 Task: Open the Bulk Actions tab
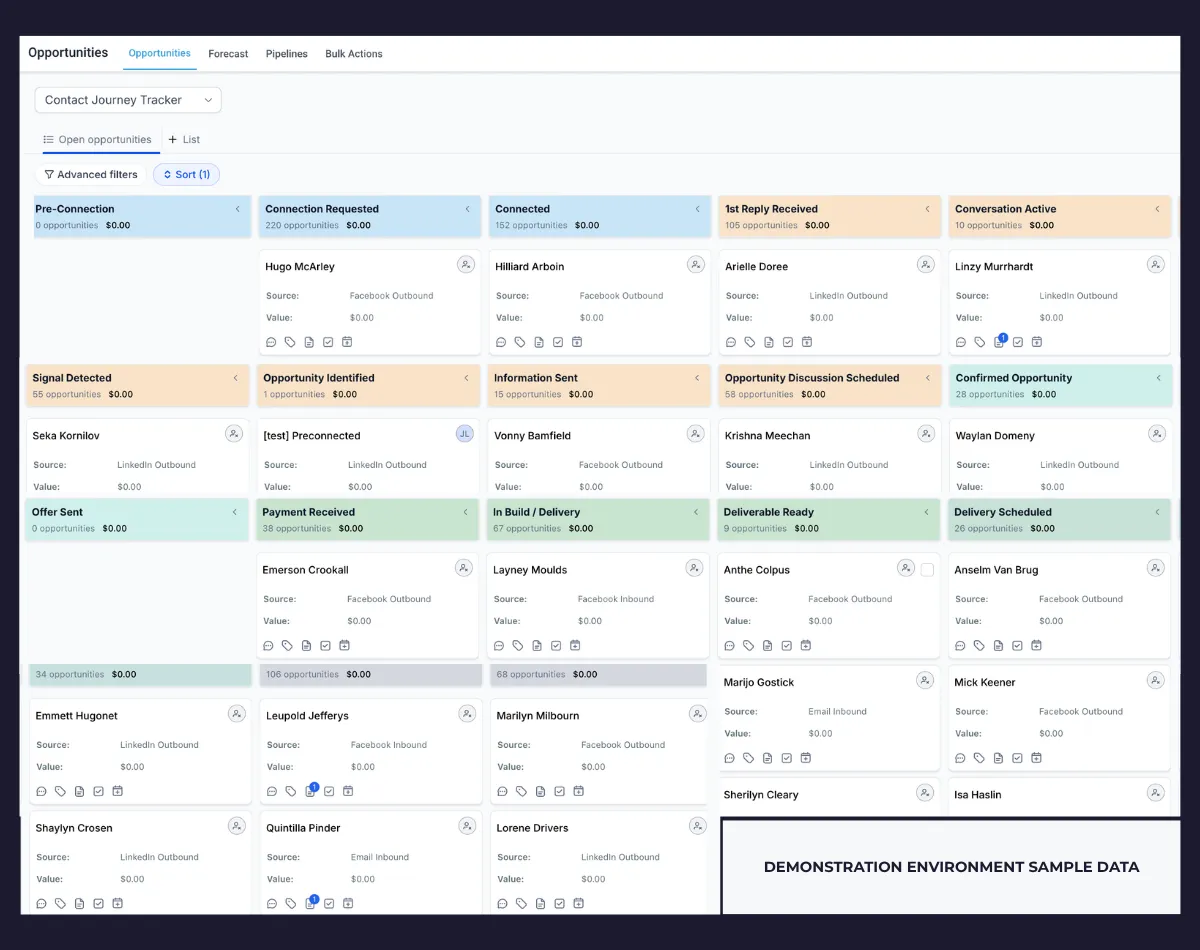(x=354, y=54)
